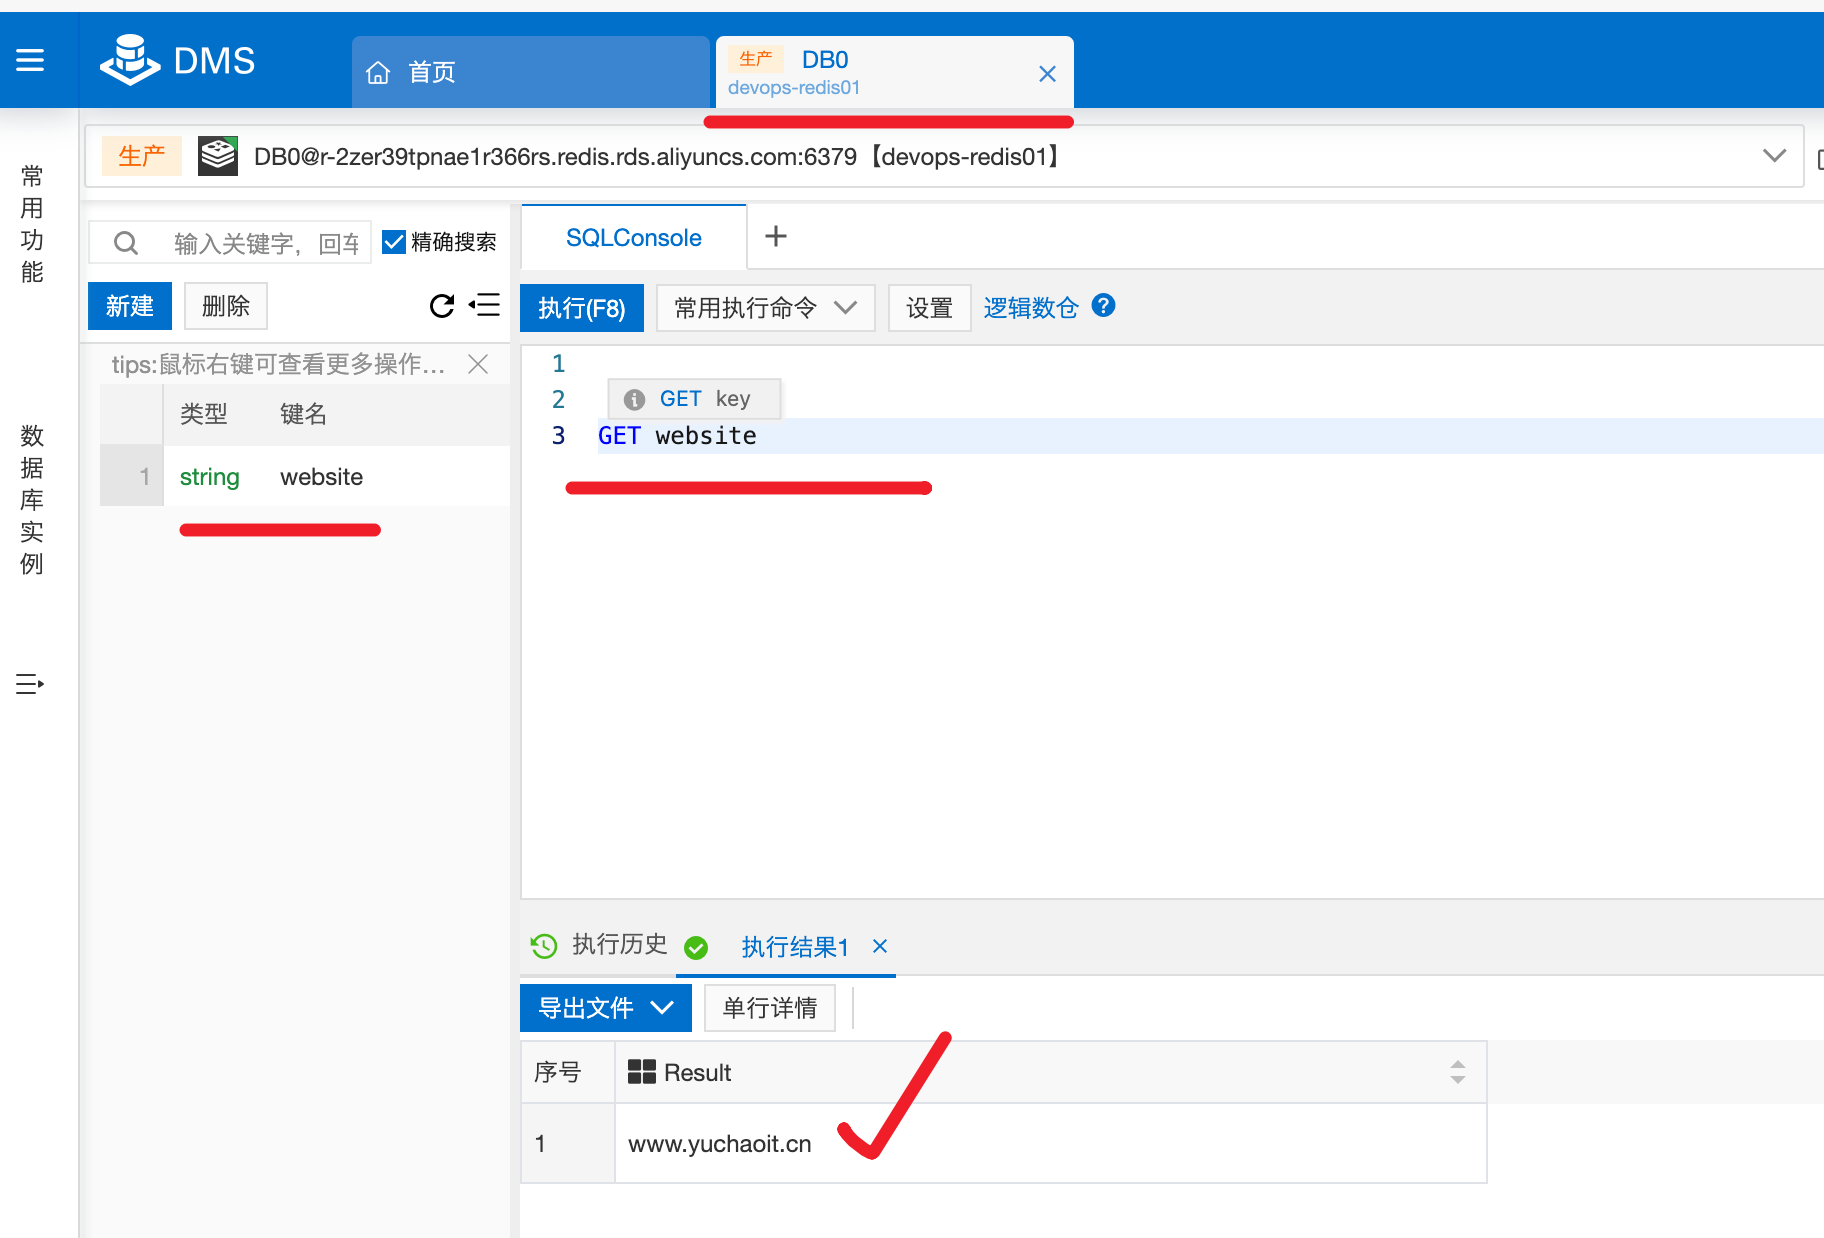
Task: Open help for 逻辑数仓
Action: (x=1103, y=306)
